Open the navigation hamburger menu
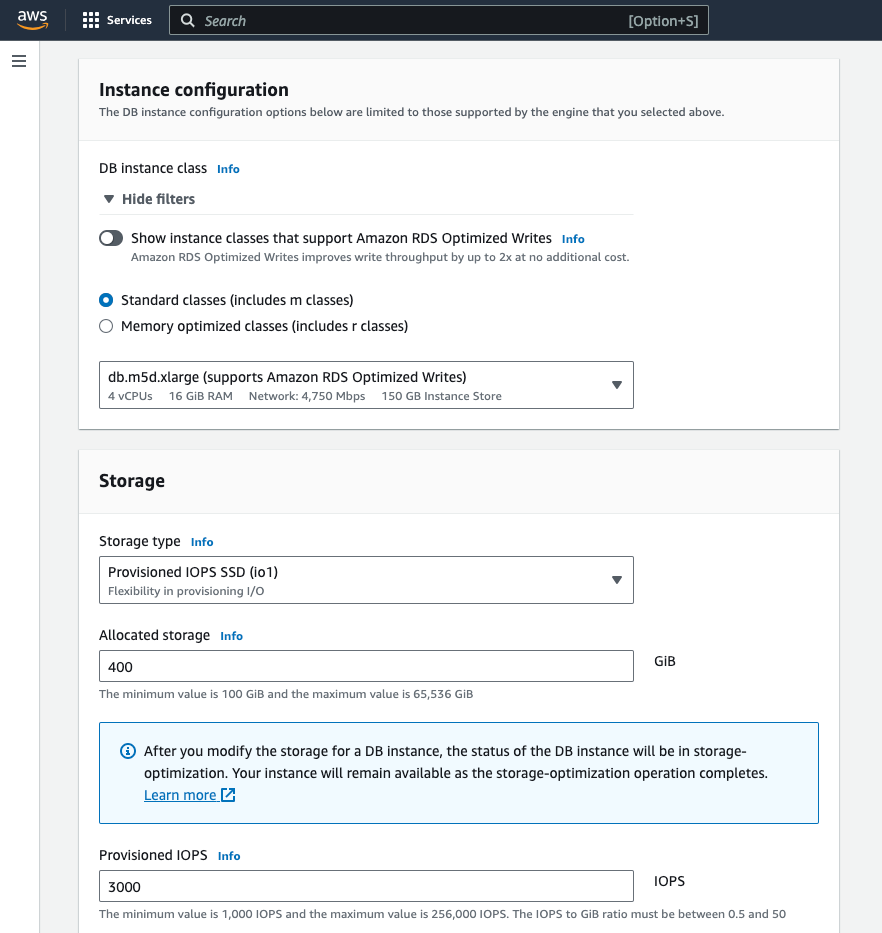 (x=18, y=61)
